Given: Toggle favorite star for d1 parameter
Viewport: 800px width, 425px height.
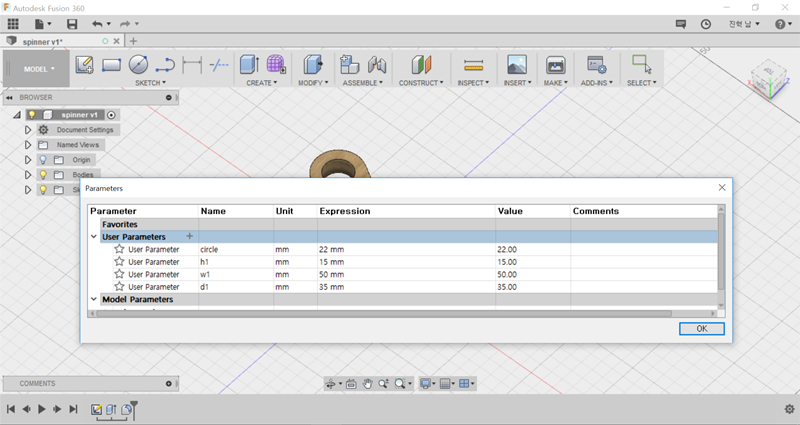Looking at the screenshot, I should pyautogui.click(x=119, y=287).
